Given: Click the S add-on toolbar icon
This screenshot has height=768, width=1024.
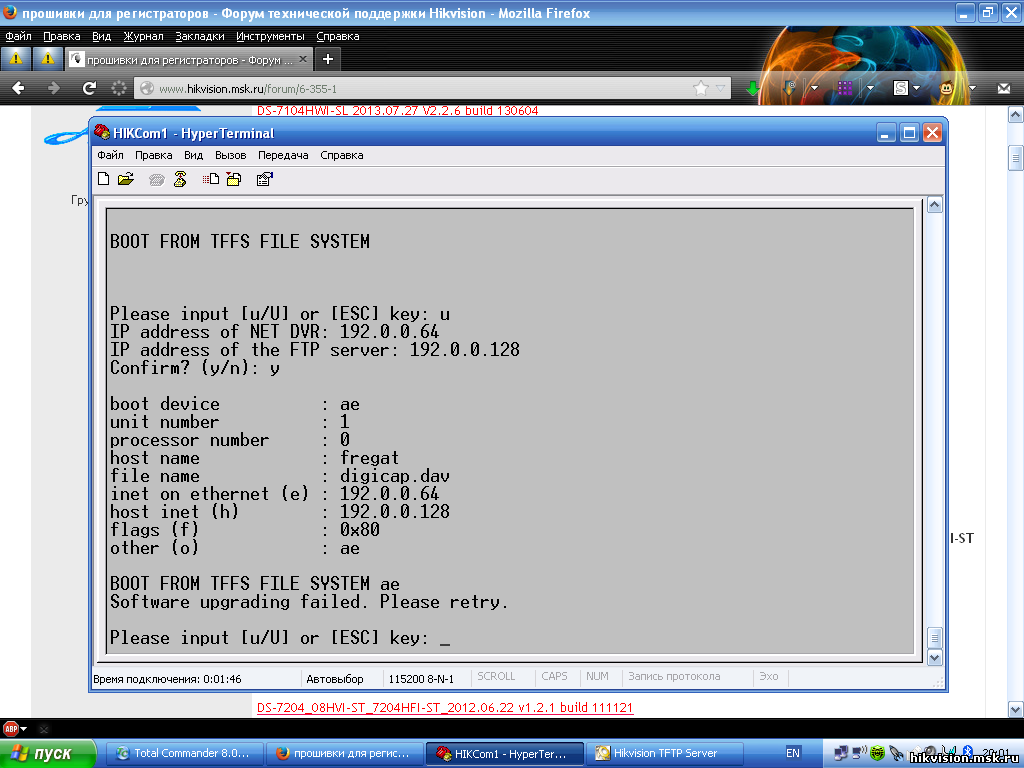Looking at the screenshot, I should click(x=901, y=88).
